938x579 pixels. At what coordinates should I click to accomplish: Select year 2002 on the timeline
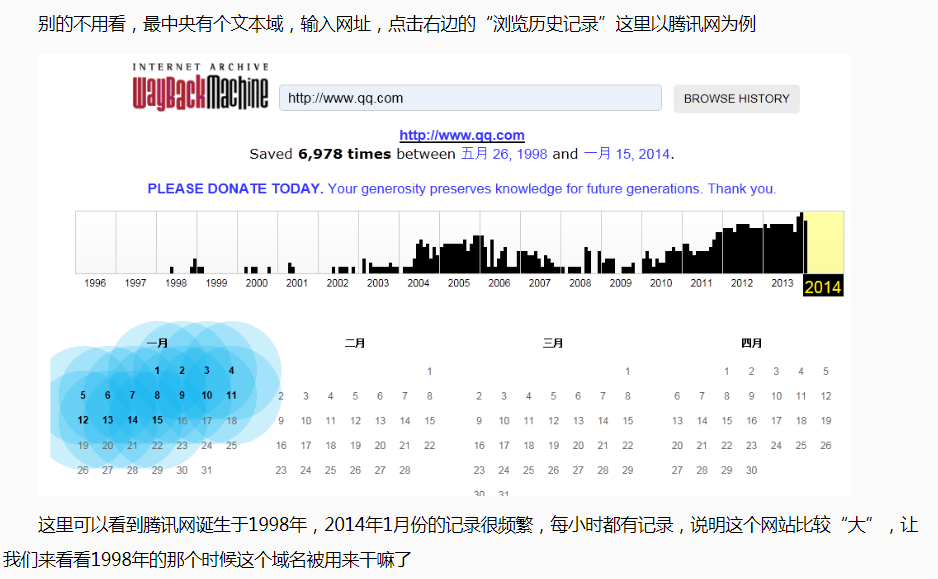(337, 283)
